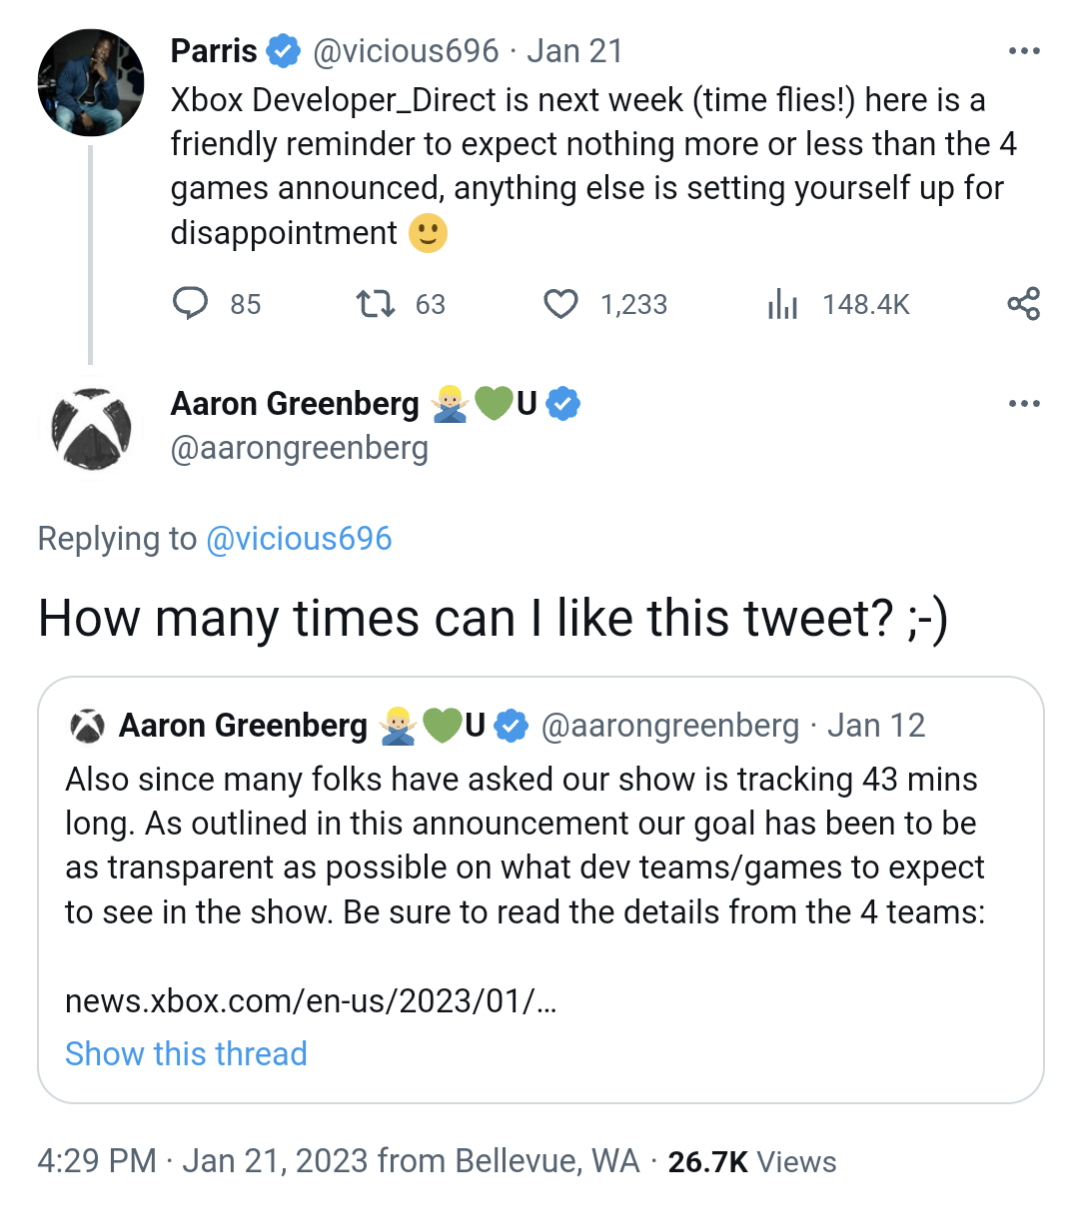Open the news.xbox.com link in quoted tweet
Image resolution: width=1079 pixels, height=1209 pixels.
pyautogui.click(x=311, y=1001)
